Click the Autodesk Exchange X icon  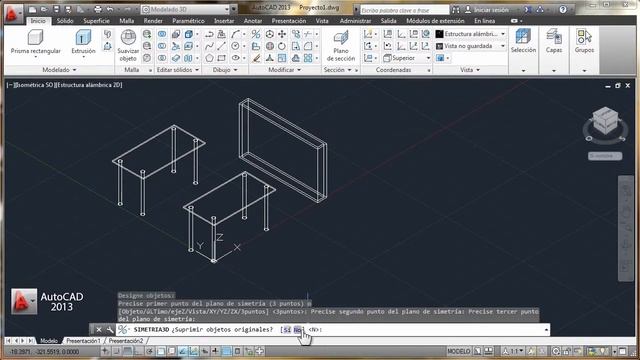coord(528,9)
